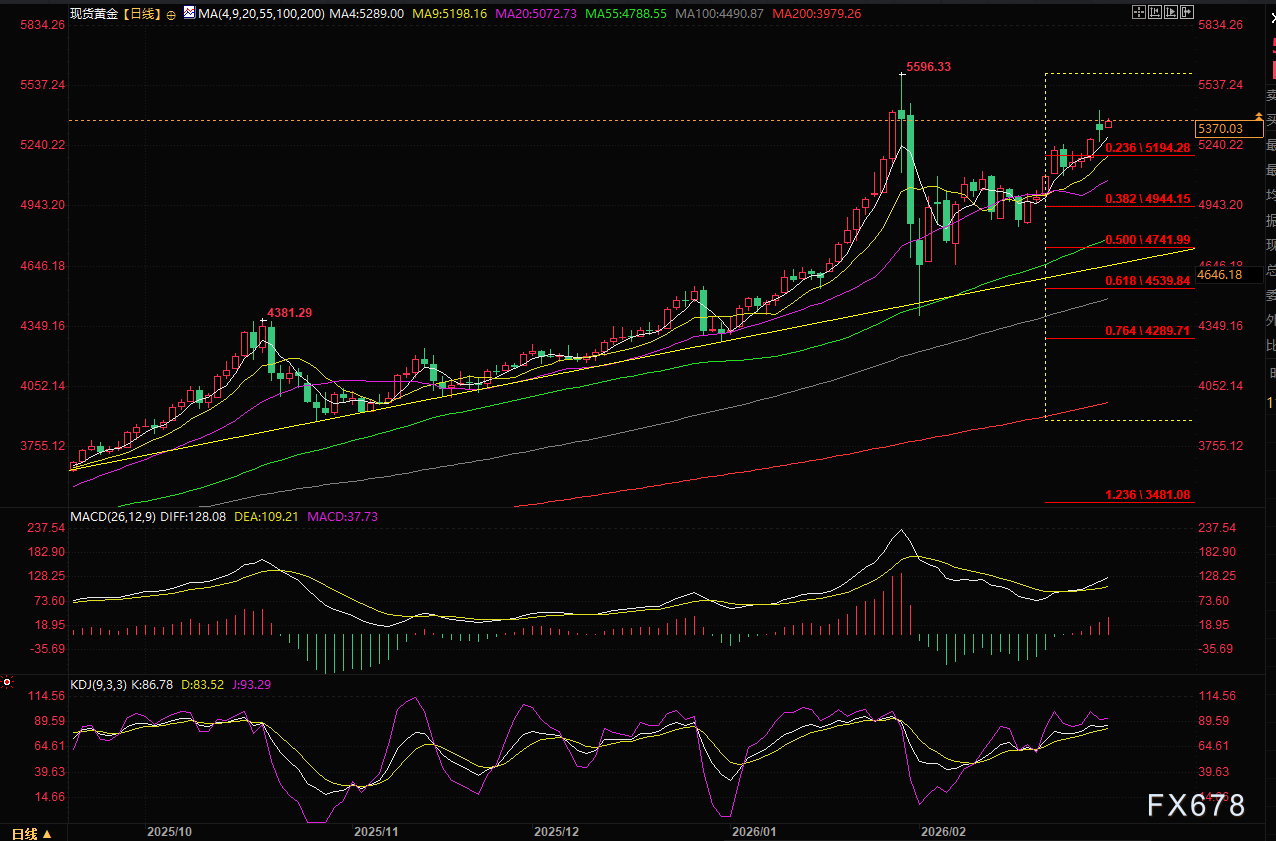Expand the 日线 period selector at bottom left
This screenshot has height=841, width=1276.
pyautogui.click(x=31, y=833)
